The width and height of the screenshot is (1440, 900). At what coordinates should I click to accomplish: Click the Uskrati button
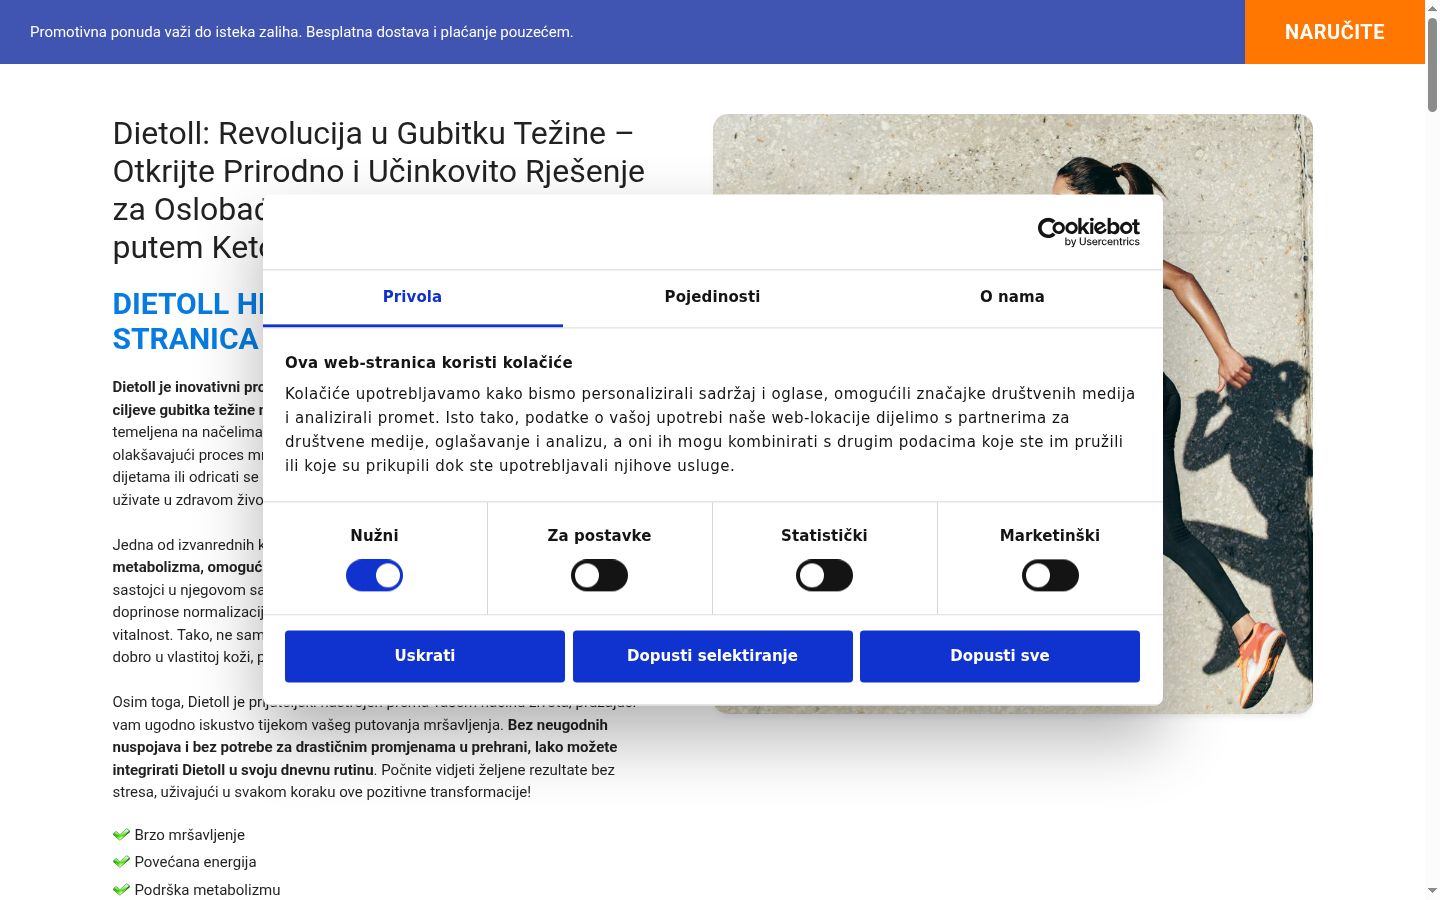click(425, 656)
